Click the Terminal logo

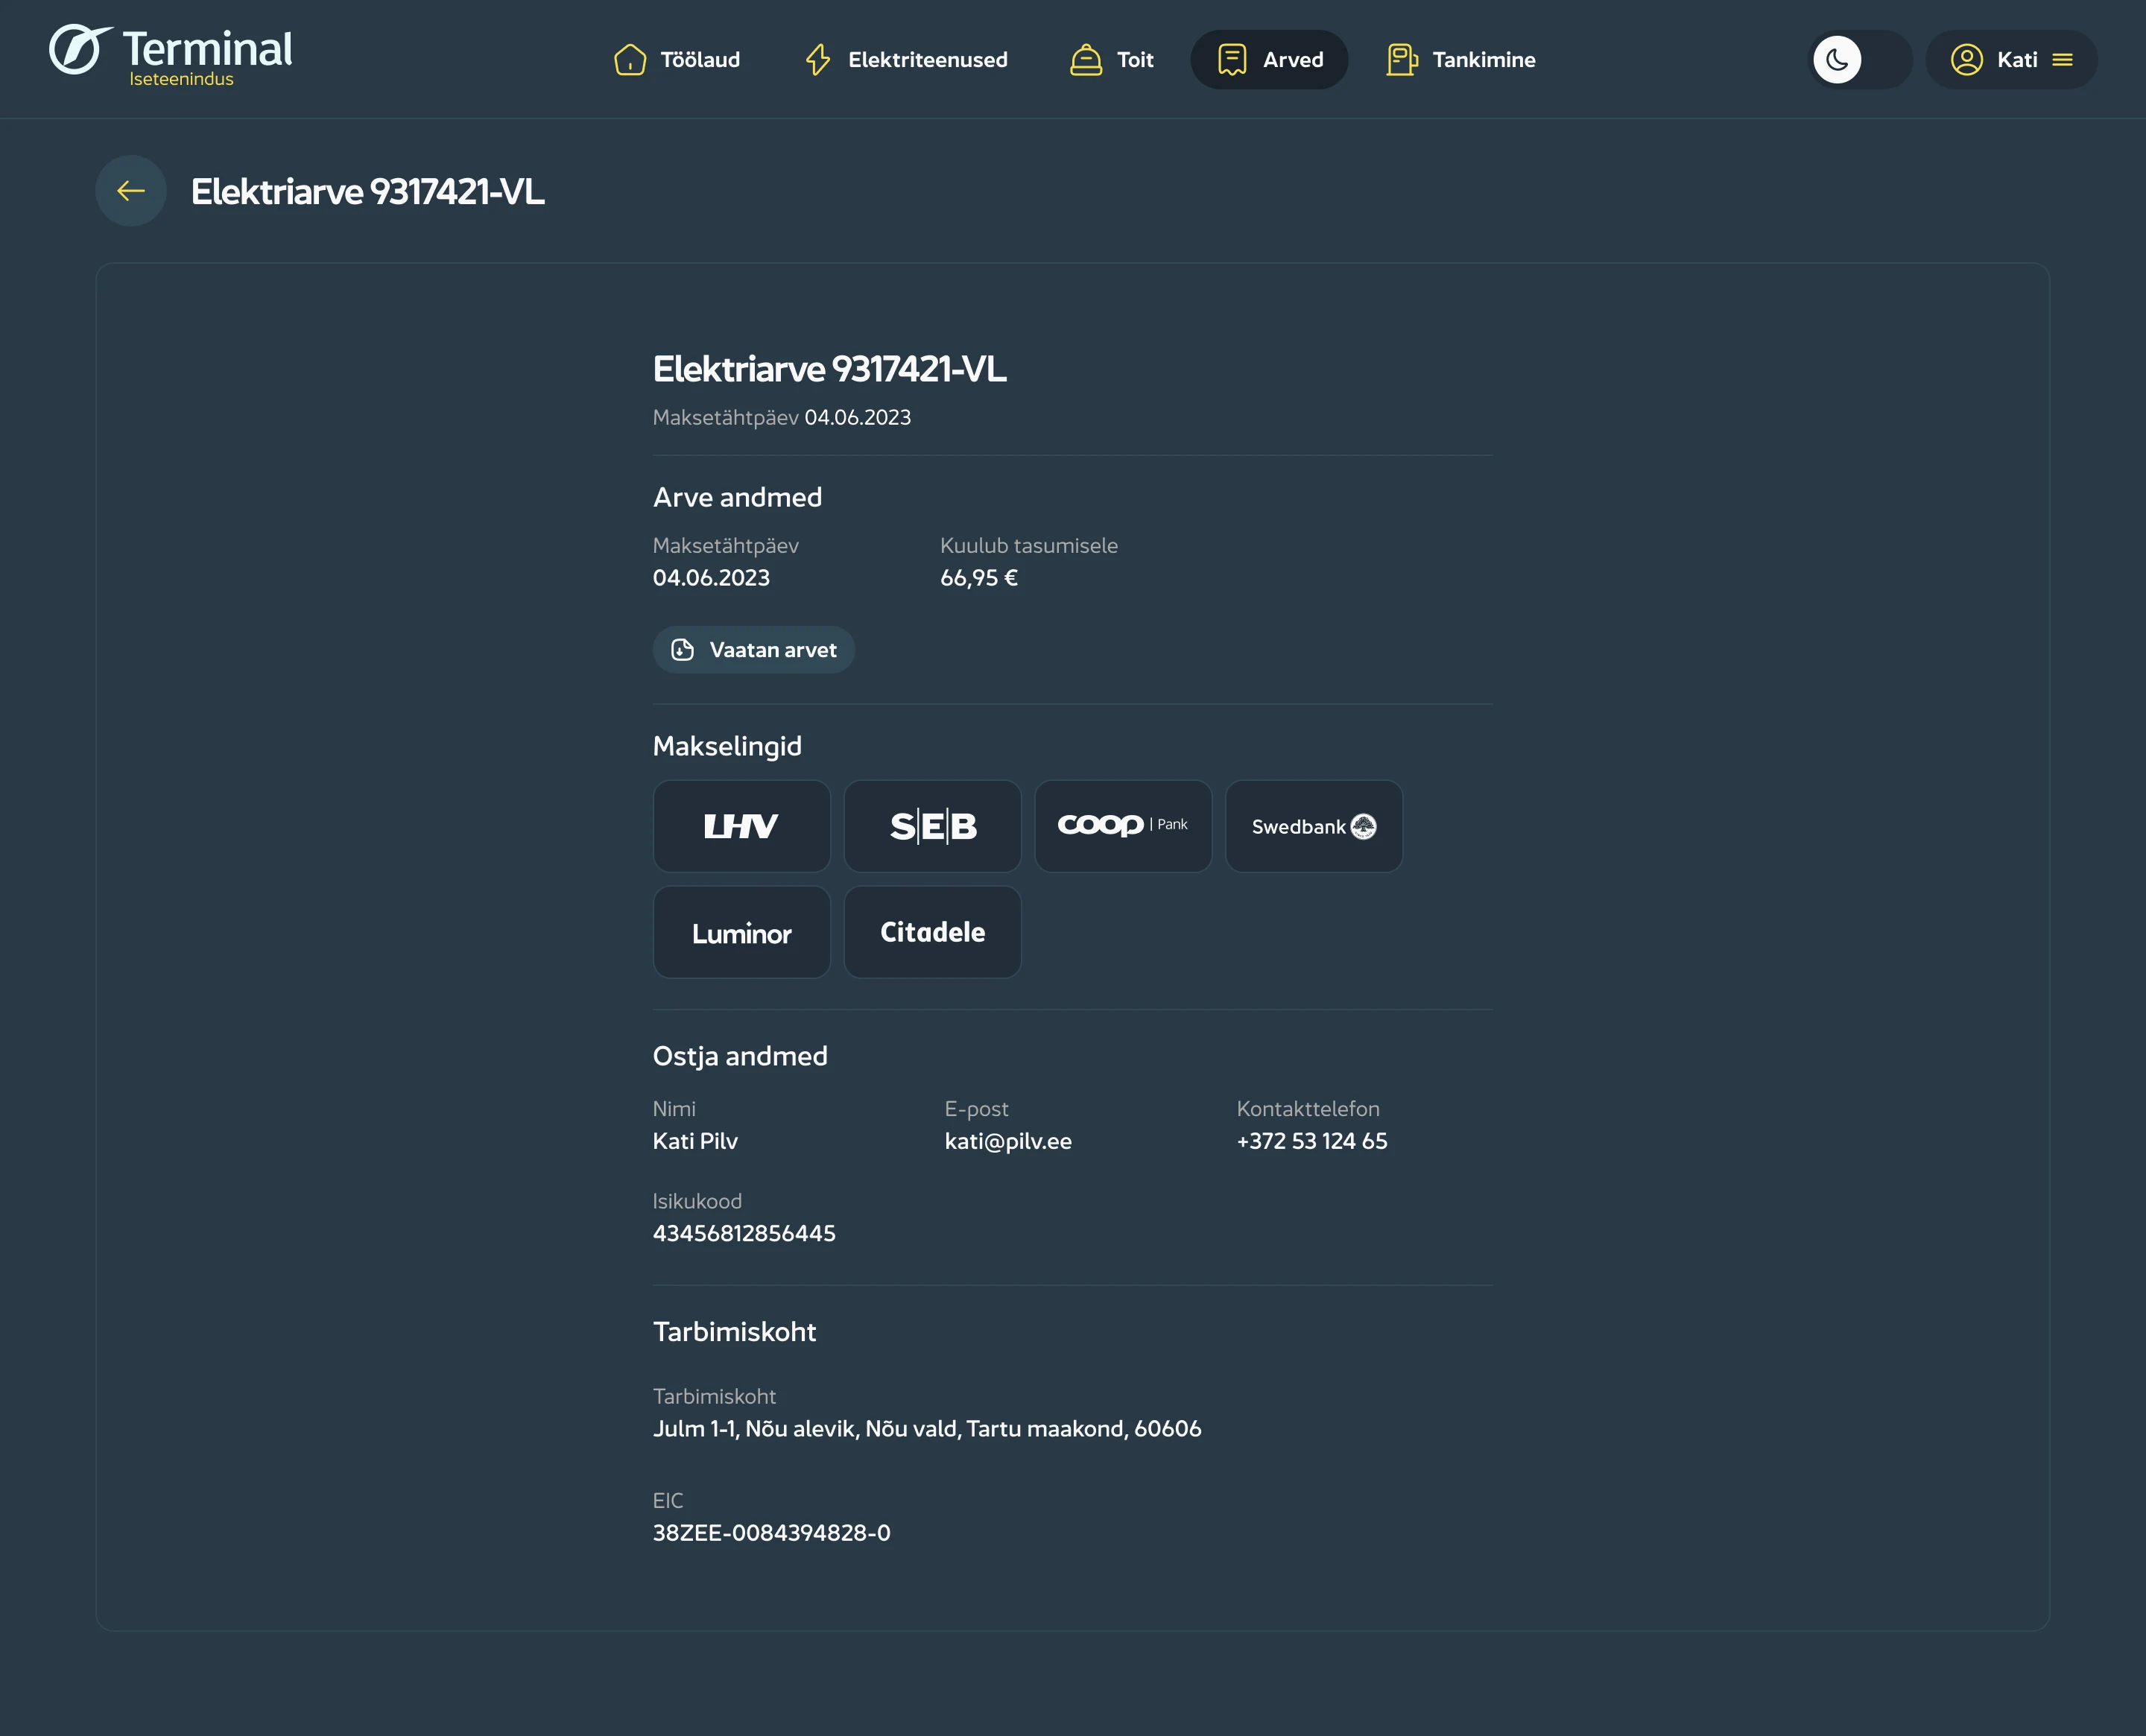[171, 56]
